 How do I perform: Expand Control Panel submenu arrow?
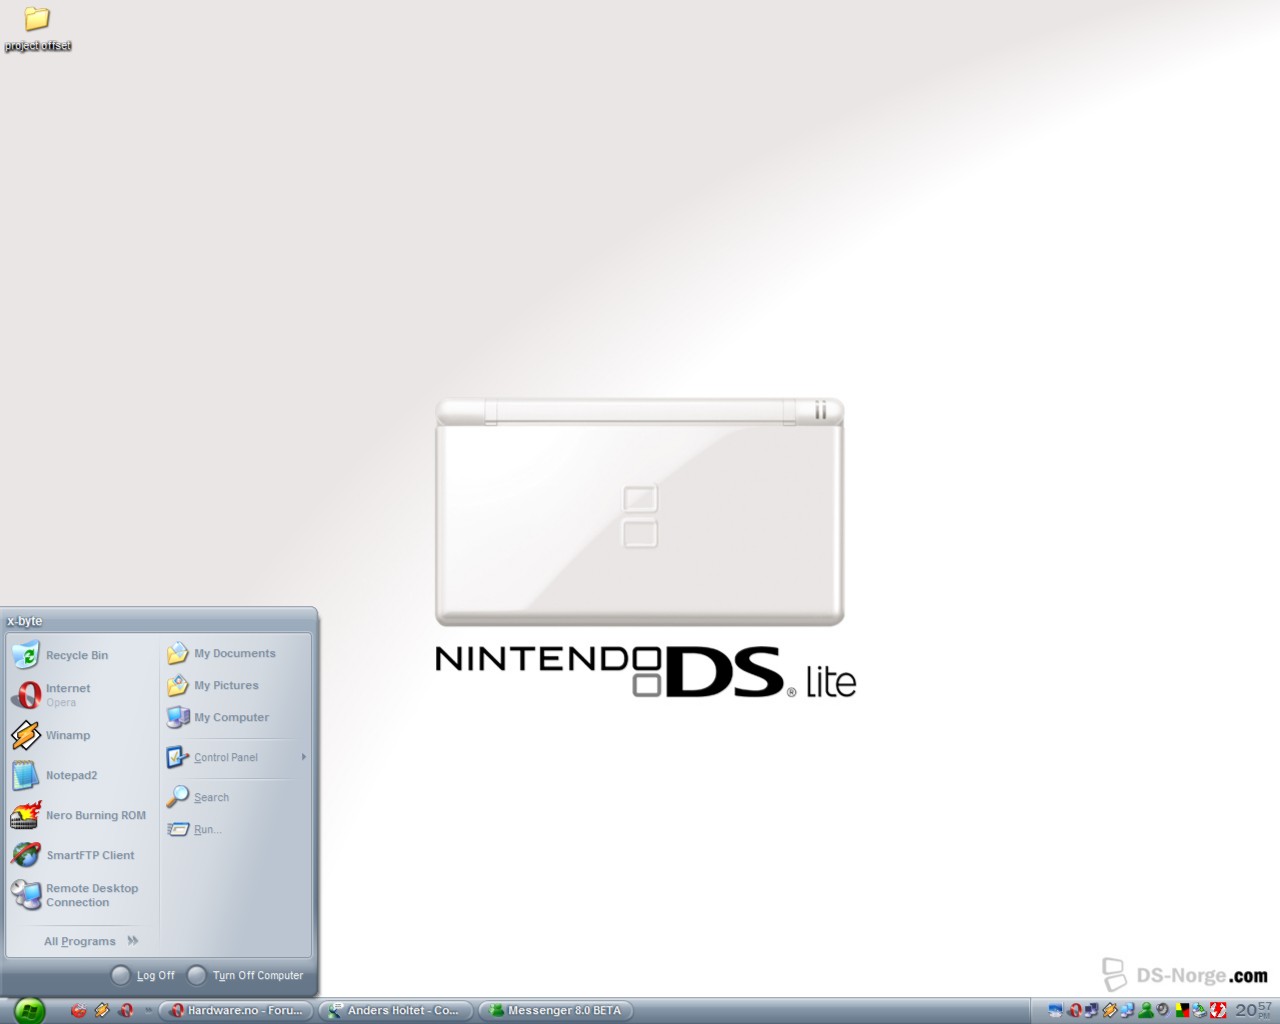pos(303,757)
